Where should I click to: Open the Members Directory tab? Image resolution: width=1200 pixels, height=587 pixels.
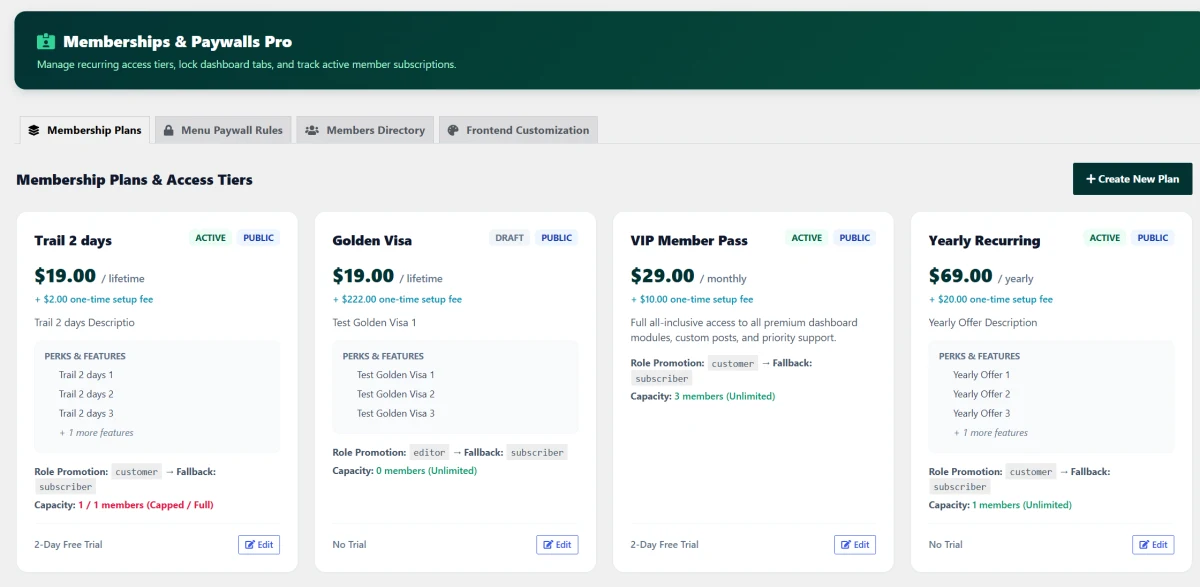coord(365,130)
